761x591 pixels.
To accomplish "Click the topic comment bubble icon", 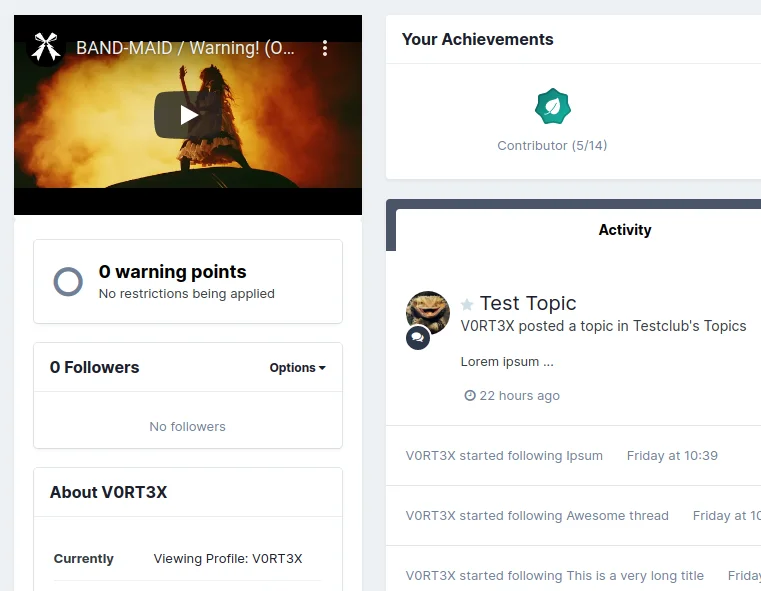I will coord(418,339).
